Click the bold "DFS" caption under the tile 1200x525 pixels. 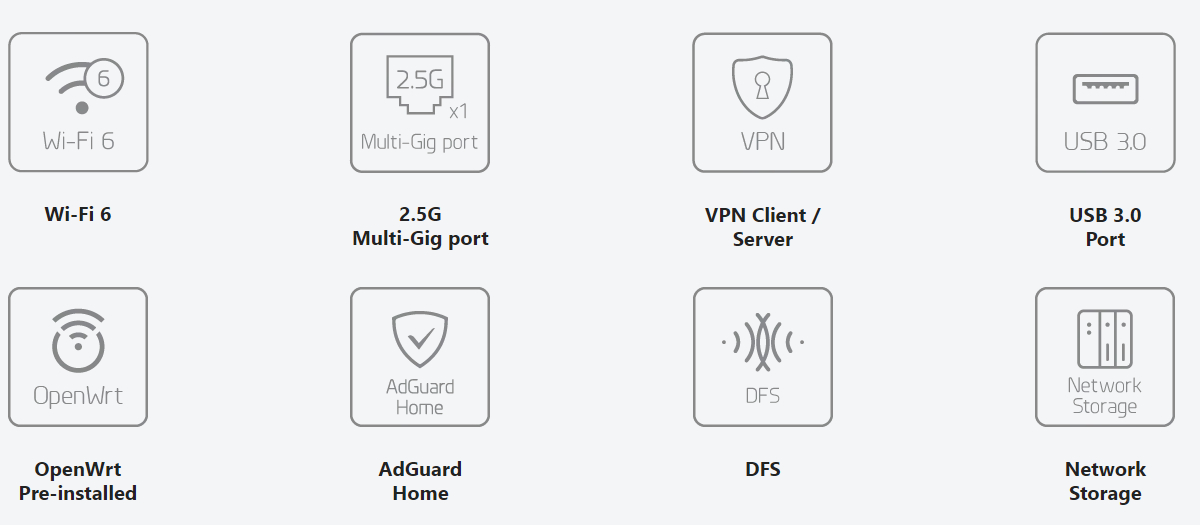(762, 469)
